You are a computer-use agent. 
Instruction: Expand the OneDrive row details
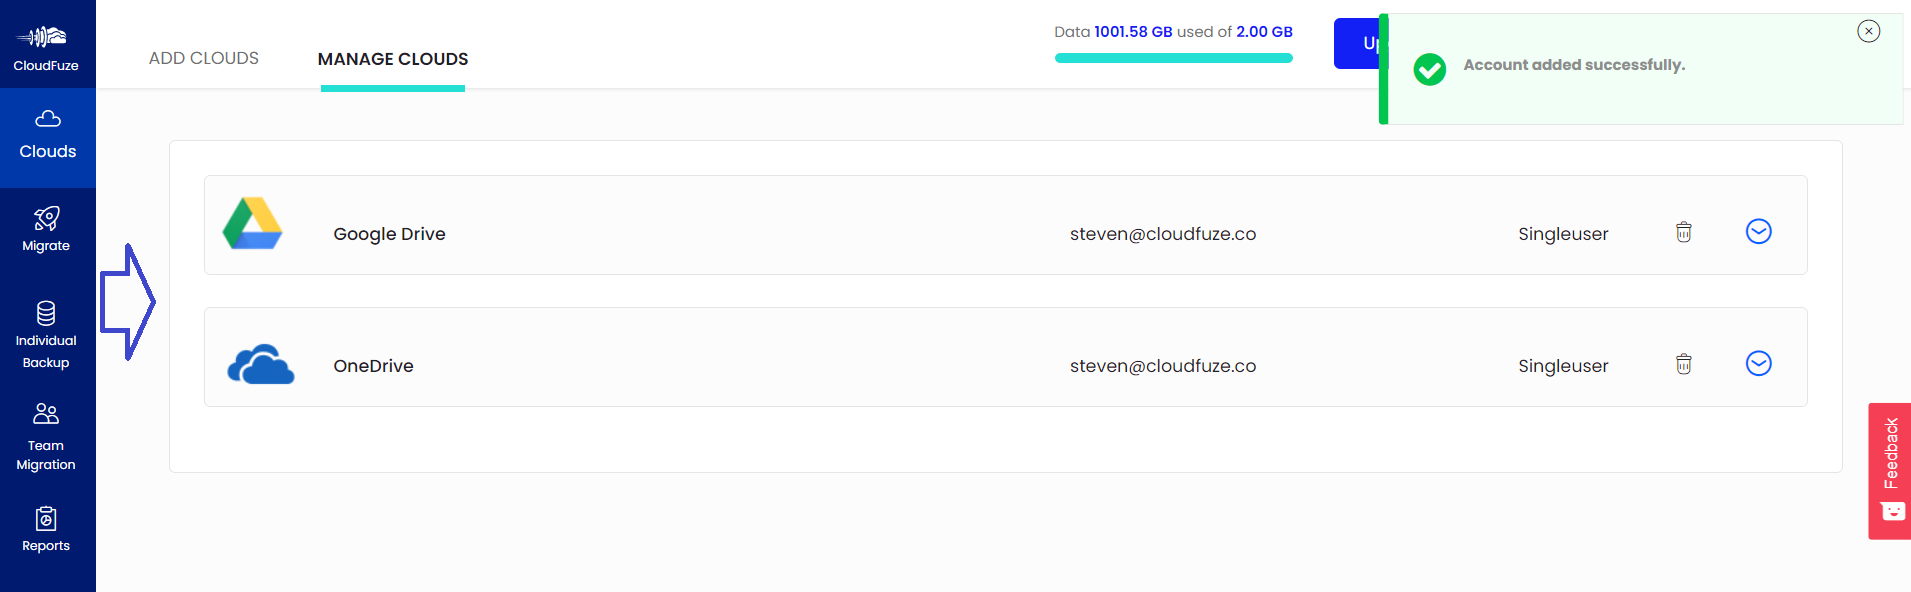coord(1759,363)
